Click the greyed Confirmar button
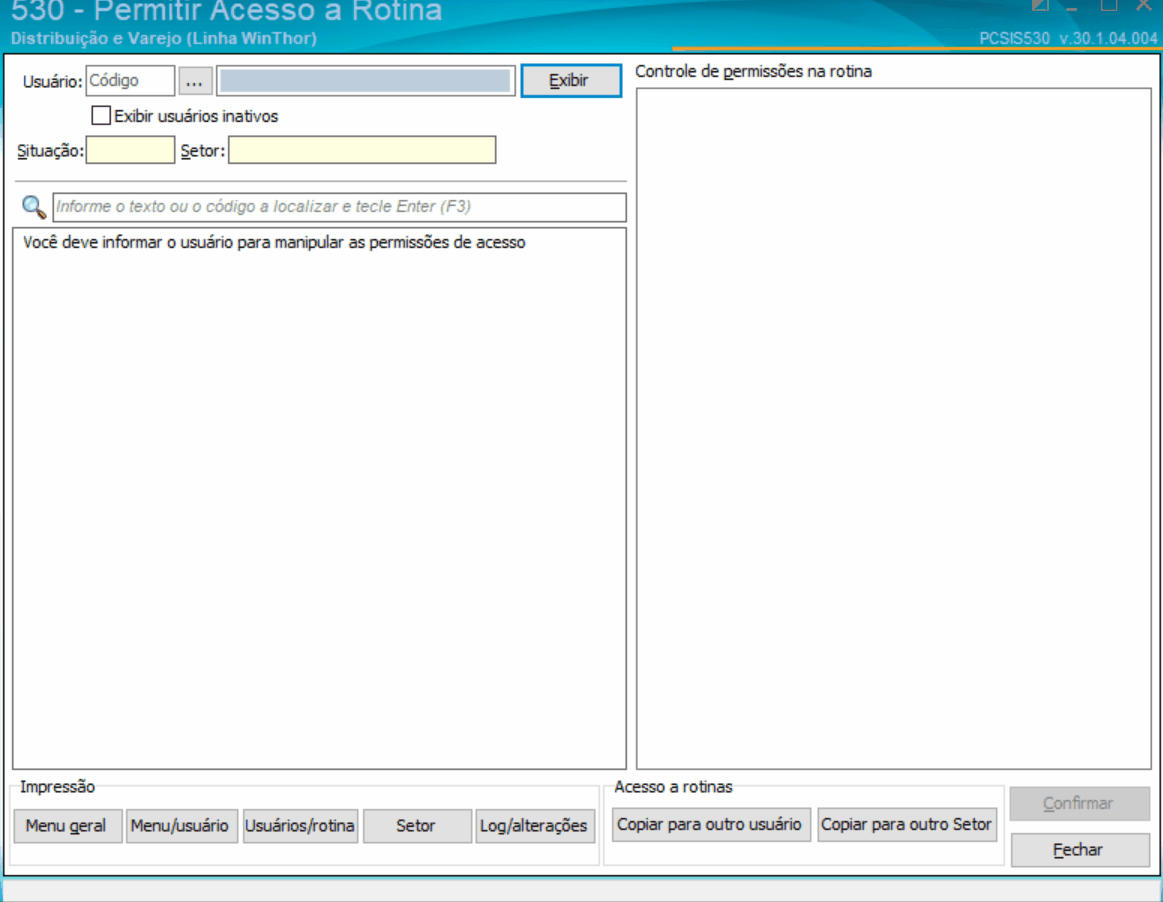 coord(1080,803)
